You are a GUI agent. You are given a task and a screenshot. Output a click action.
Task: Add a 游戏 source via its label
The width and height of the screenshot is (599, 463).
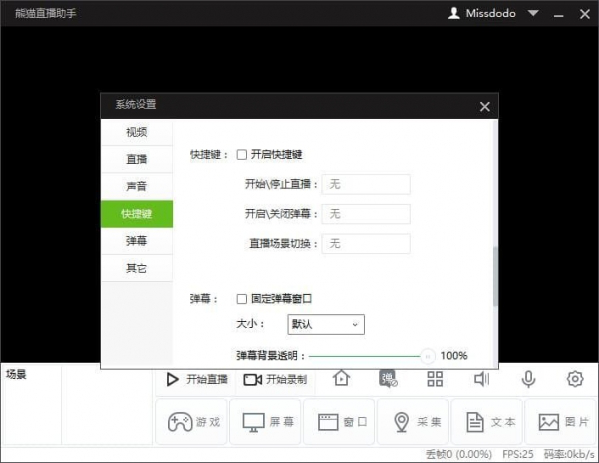coord(208,422)
